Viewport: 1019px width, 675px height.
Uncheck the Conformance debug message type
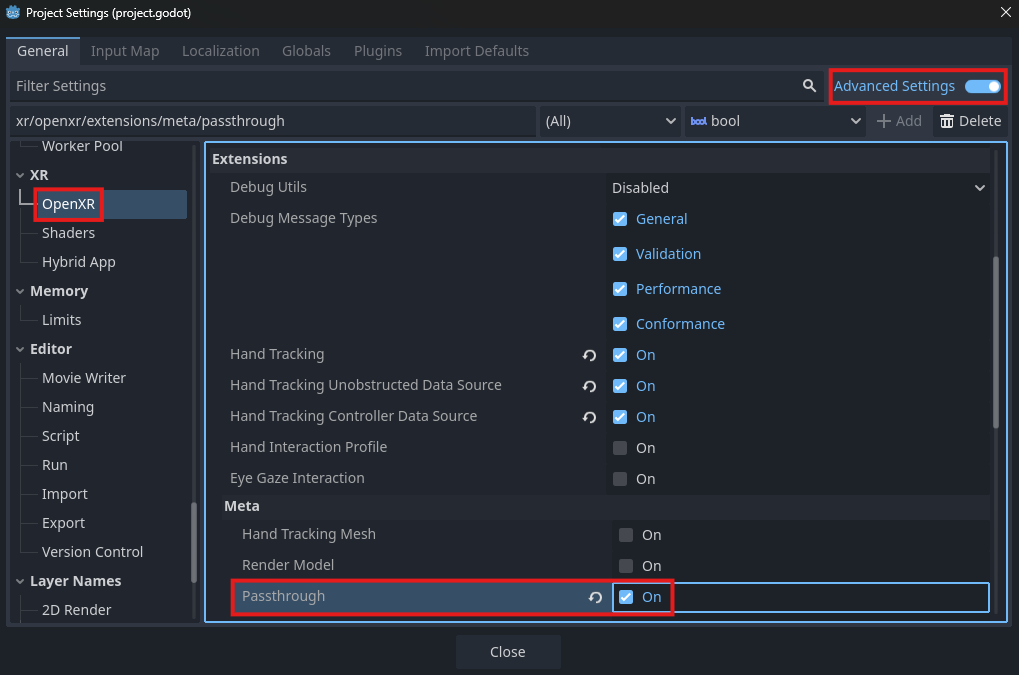[x=620, y=324]
